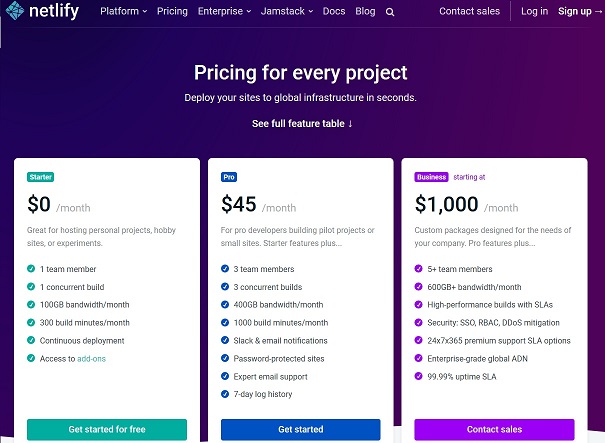The height and width of the screenshot is (443, 605).
Task: Click the Get started for free button
Action: tap(107, 429)
